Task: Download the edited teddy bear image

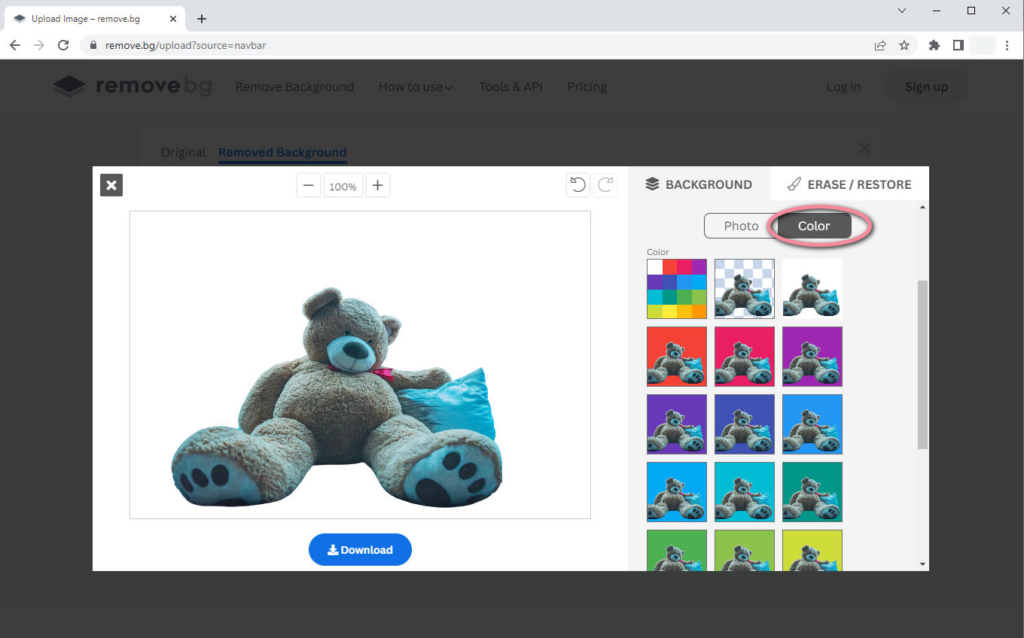Action: click(360, 550)
